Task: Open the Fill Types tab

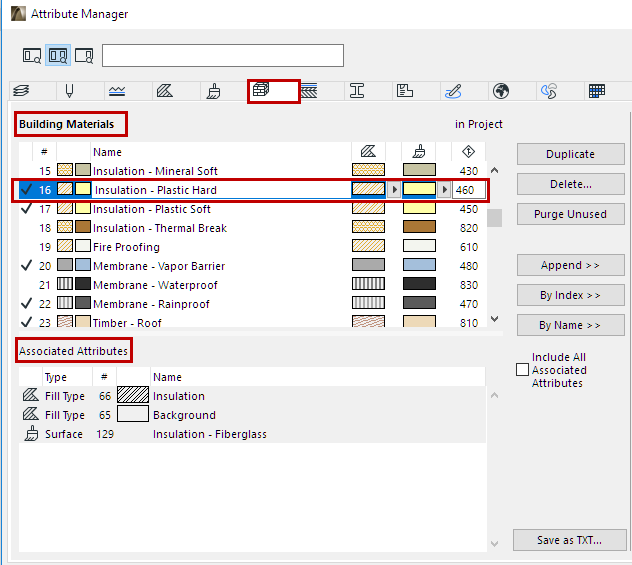Action: click(x=165, y=91)
